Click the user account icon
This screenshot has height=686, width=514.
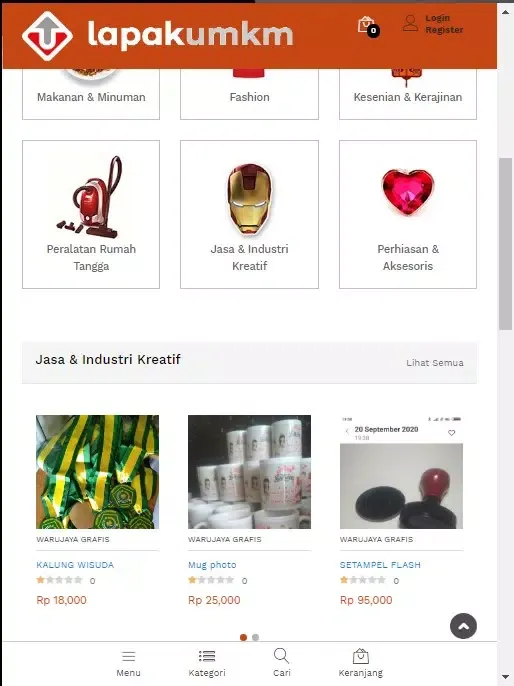(x=410, y=24)
